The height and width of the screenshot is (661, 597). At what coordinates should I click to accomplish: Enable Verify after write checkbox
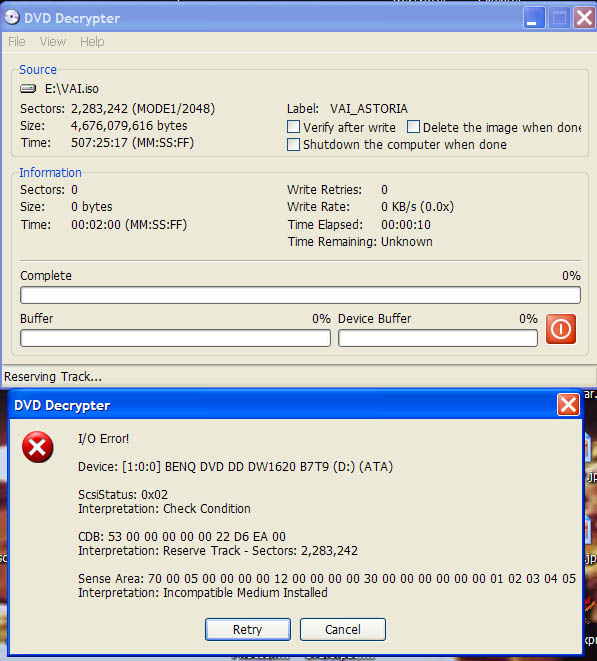coord(293,127)
